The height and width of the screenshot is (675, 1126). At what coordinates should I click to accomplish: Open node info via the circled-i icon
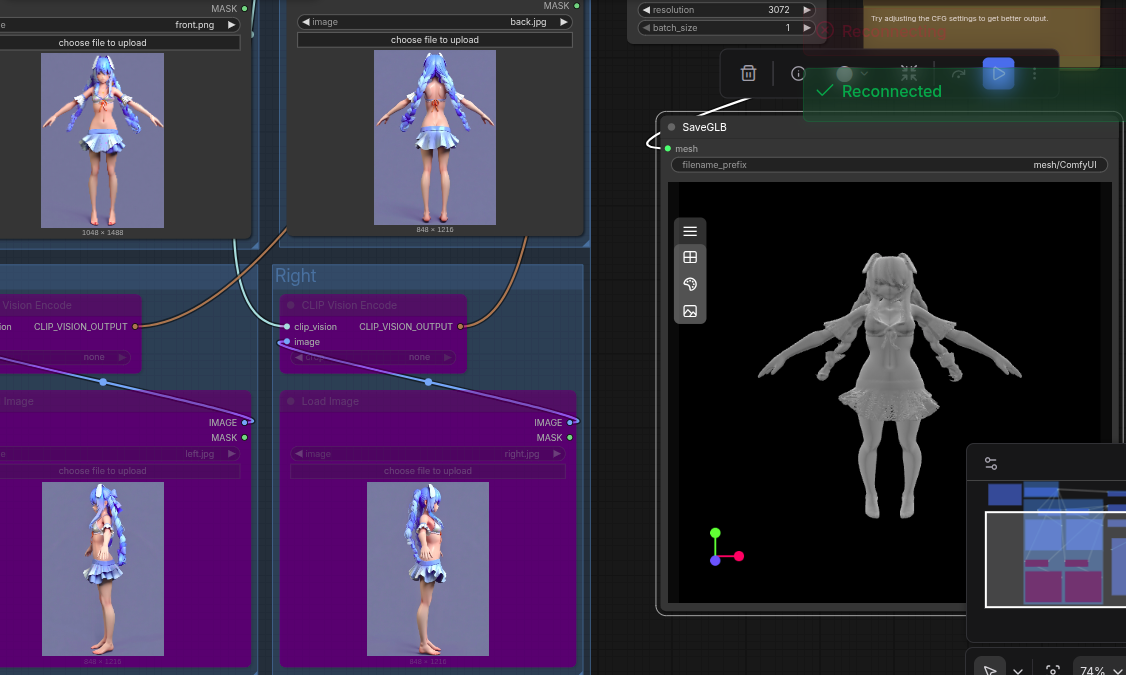point(798,73)
